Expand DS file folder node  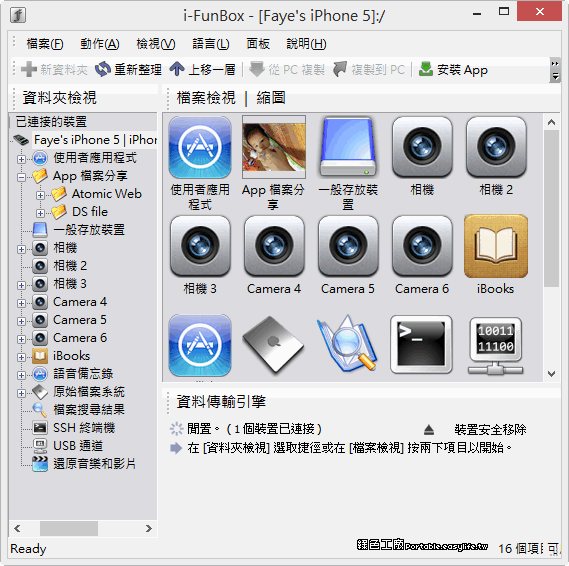40,213
